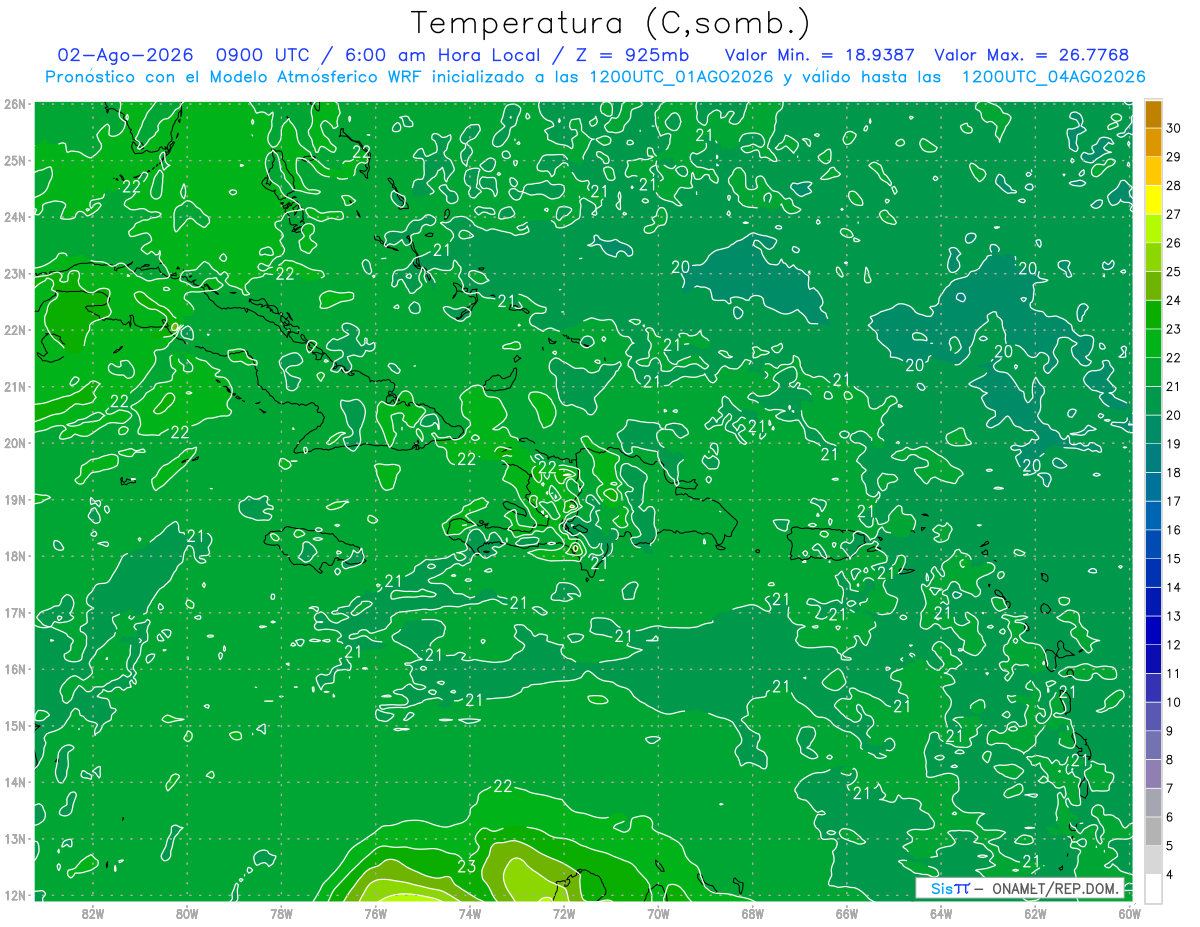Image resolution: width=1200 pixels, height=927 pixels.
Task: Click the '14N' latitude label
Action: click(15, 782)
